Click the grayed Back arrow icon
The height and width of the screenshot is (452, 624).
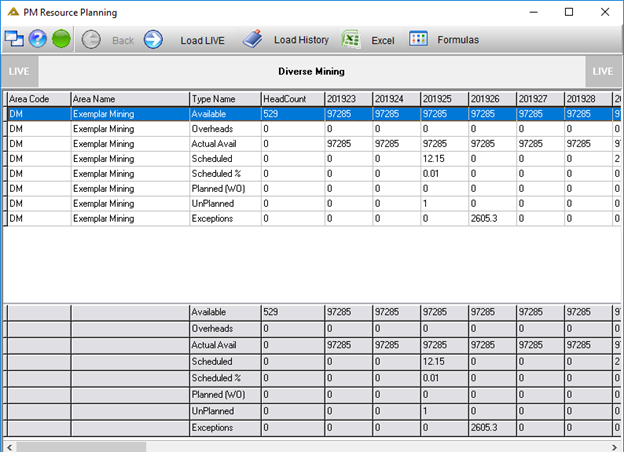[x=91, y=40]
